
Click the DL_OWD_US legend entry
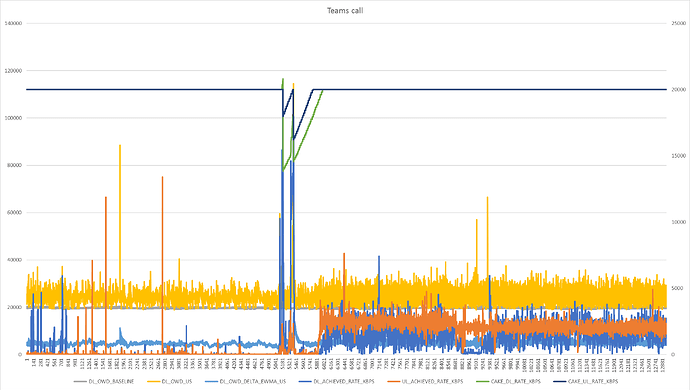(x=177, y=381)
